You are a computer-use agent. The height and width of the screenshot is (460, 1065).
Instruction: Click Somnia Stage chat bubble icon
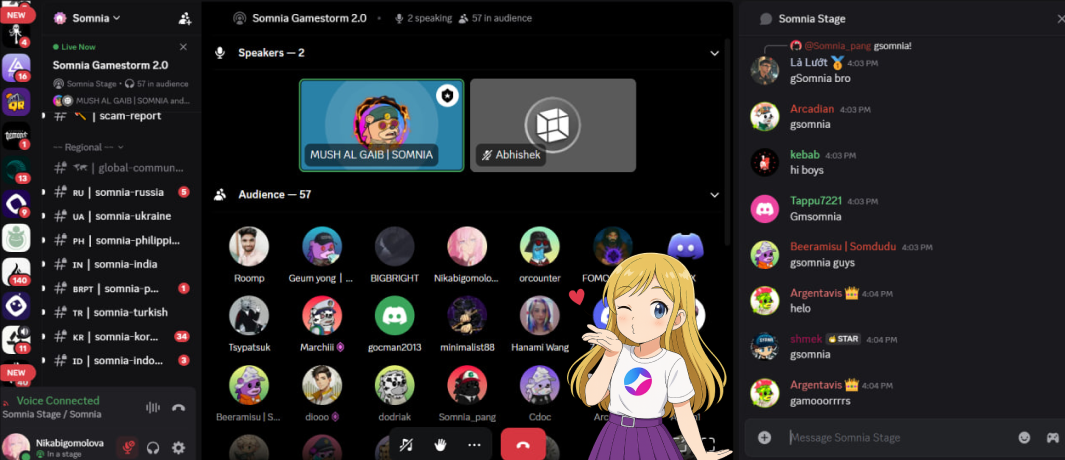coord(766,19)
